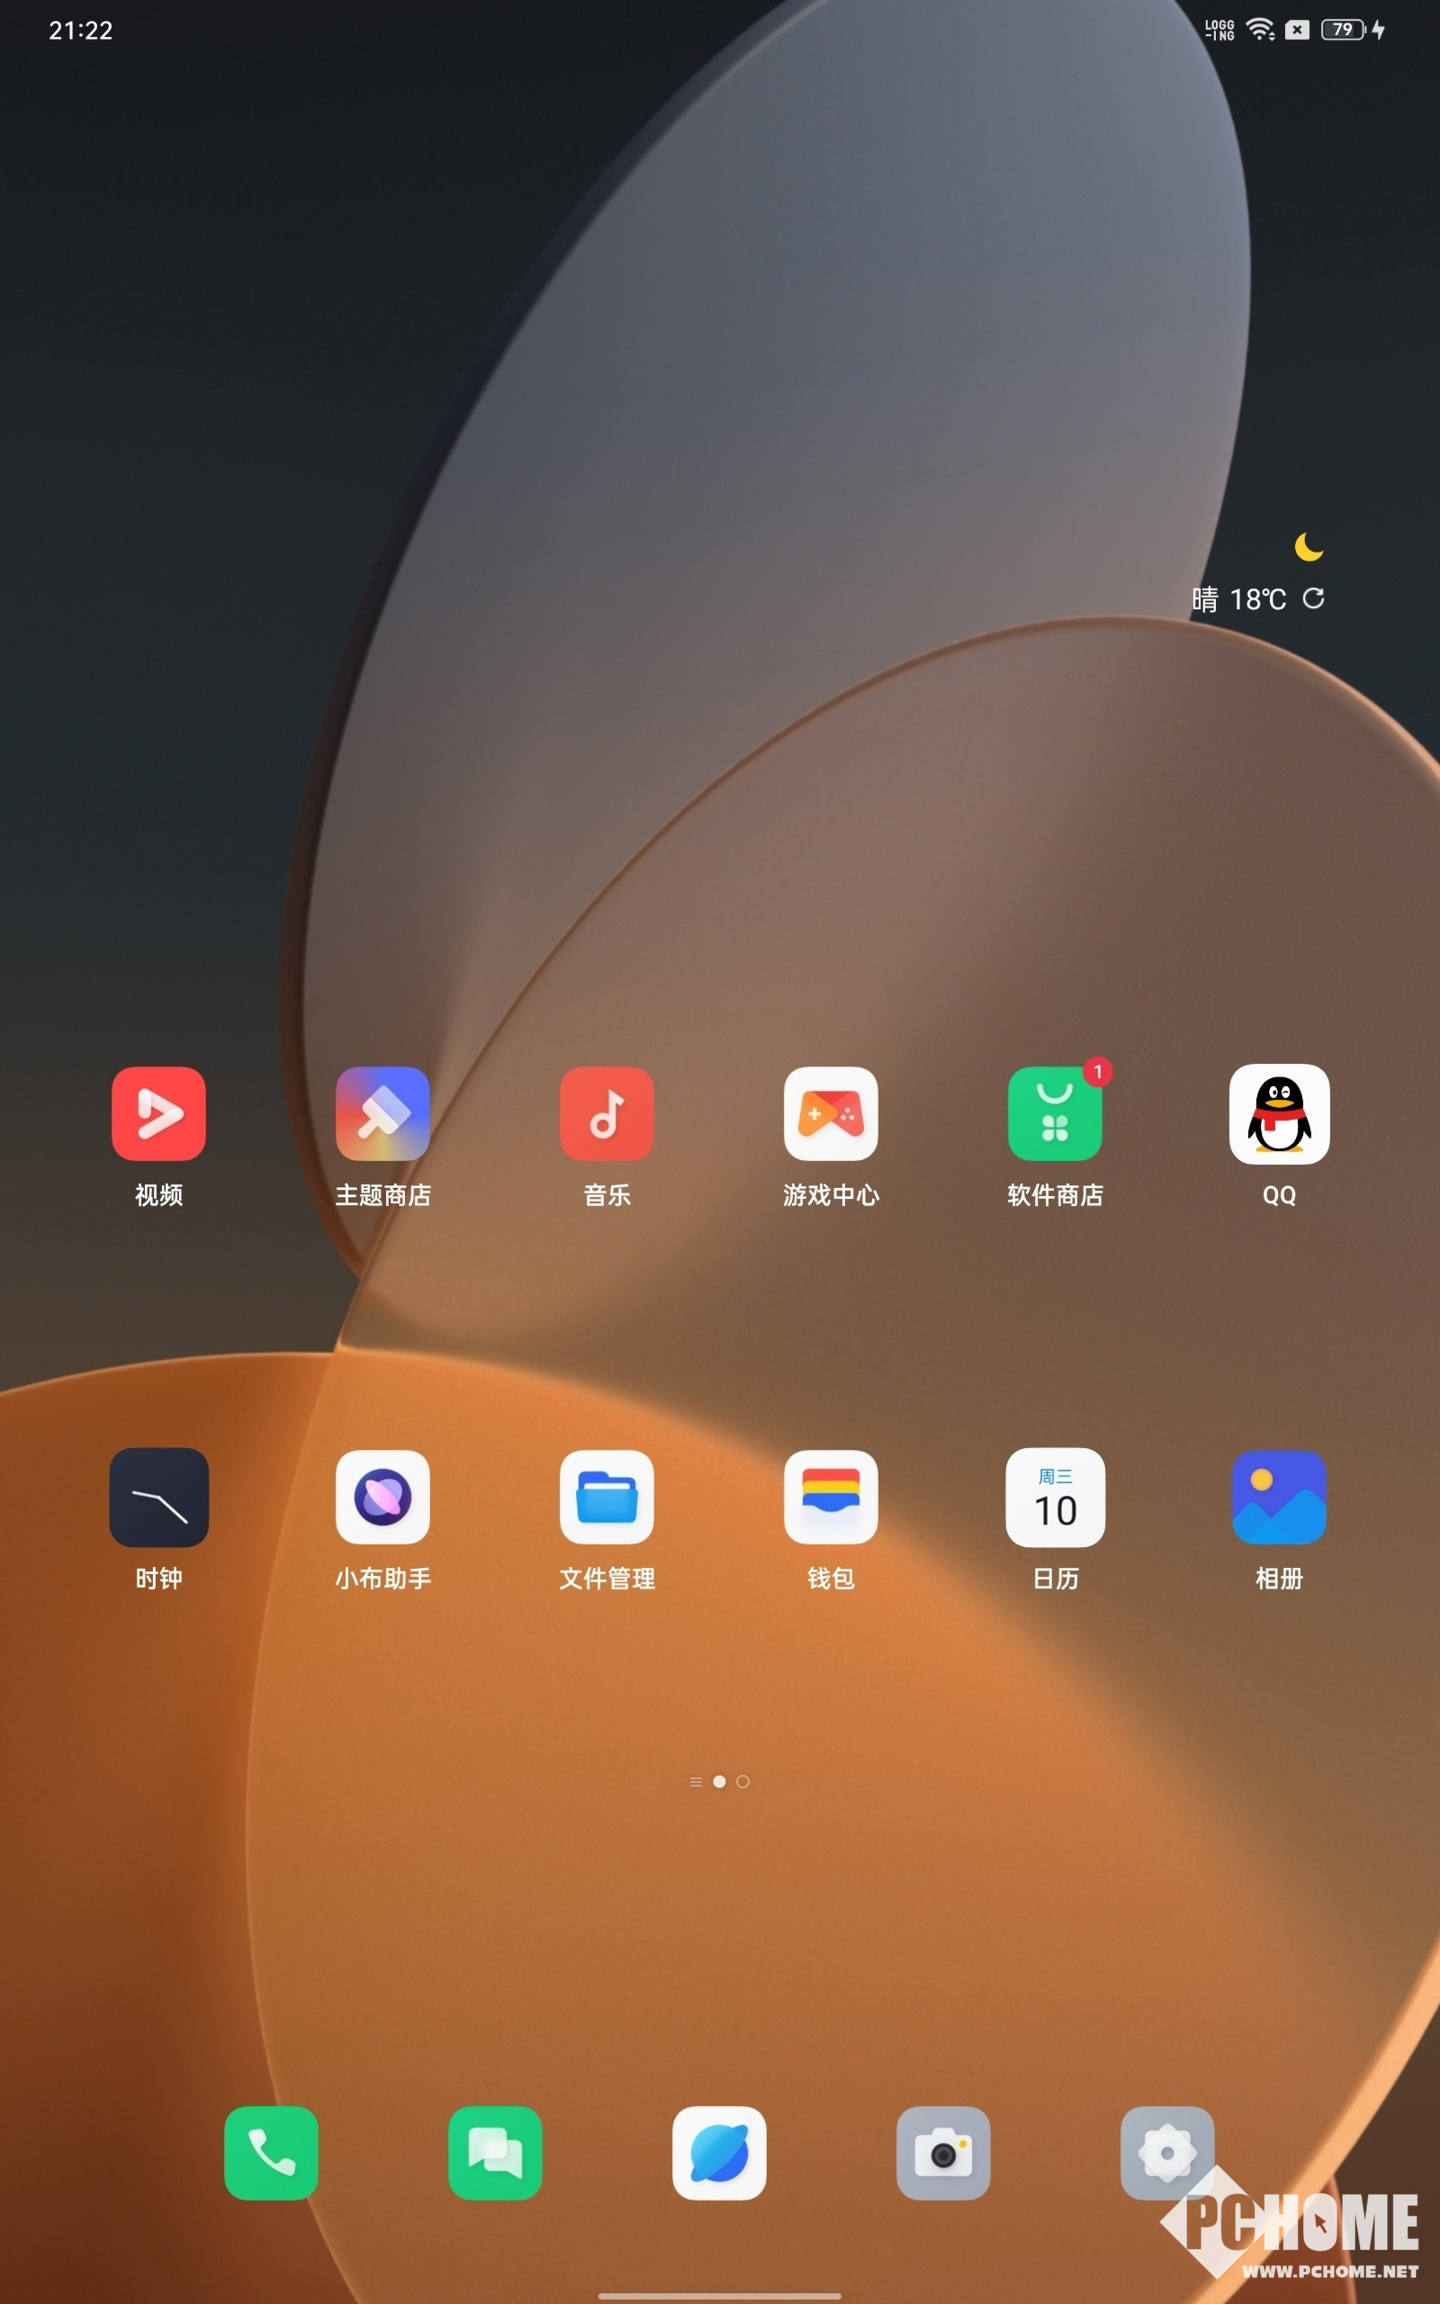The image size is (1440, 2304).
Task: Open the 钱包 wallet app
Action: (x=830, y=1497)
